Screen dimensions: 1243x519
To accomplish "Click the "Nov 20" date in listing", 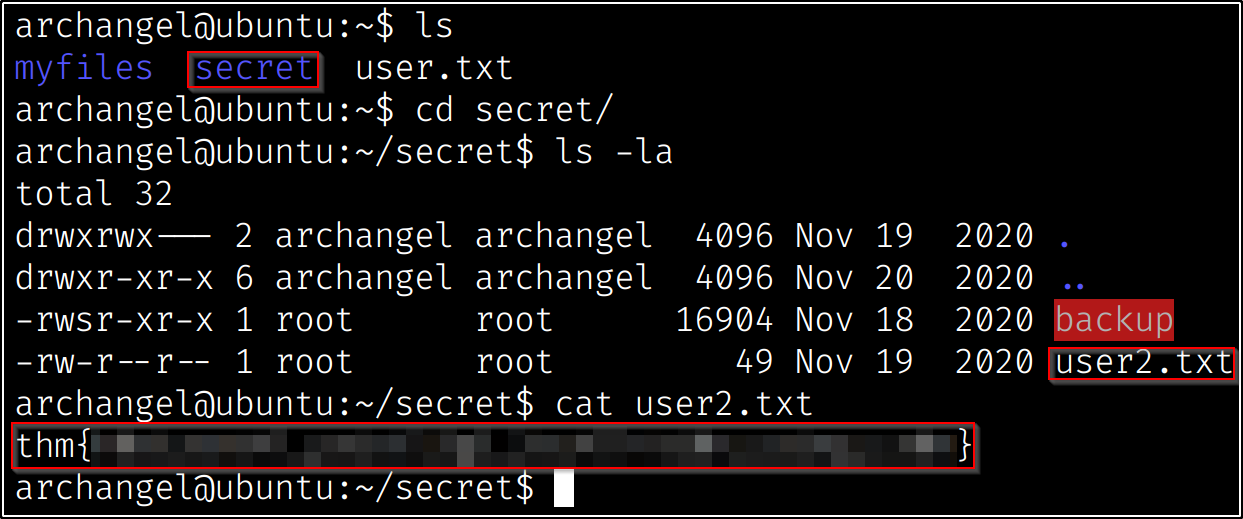I will [x=854, y=278].
